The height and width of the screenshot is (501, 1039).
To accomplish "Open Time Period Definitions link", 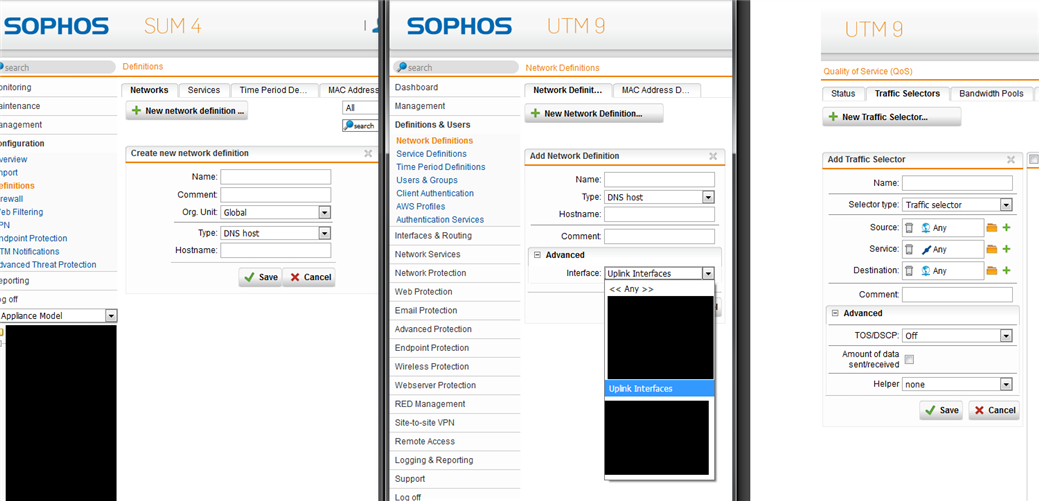I will (441, 167).
